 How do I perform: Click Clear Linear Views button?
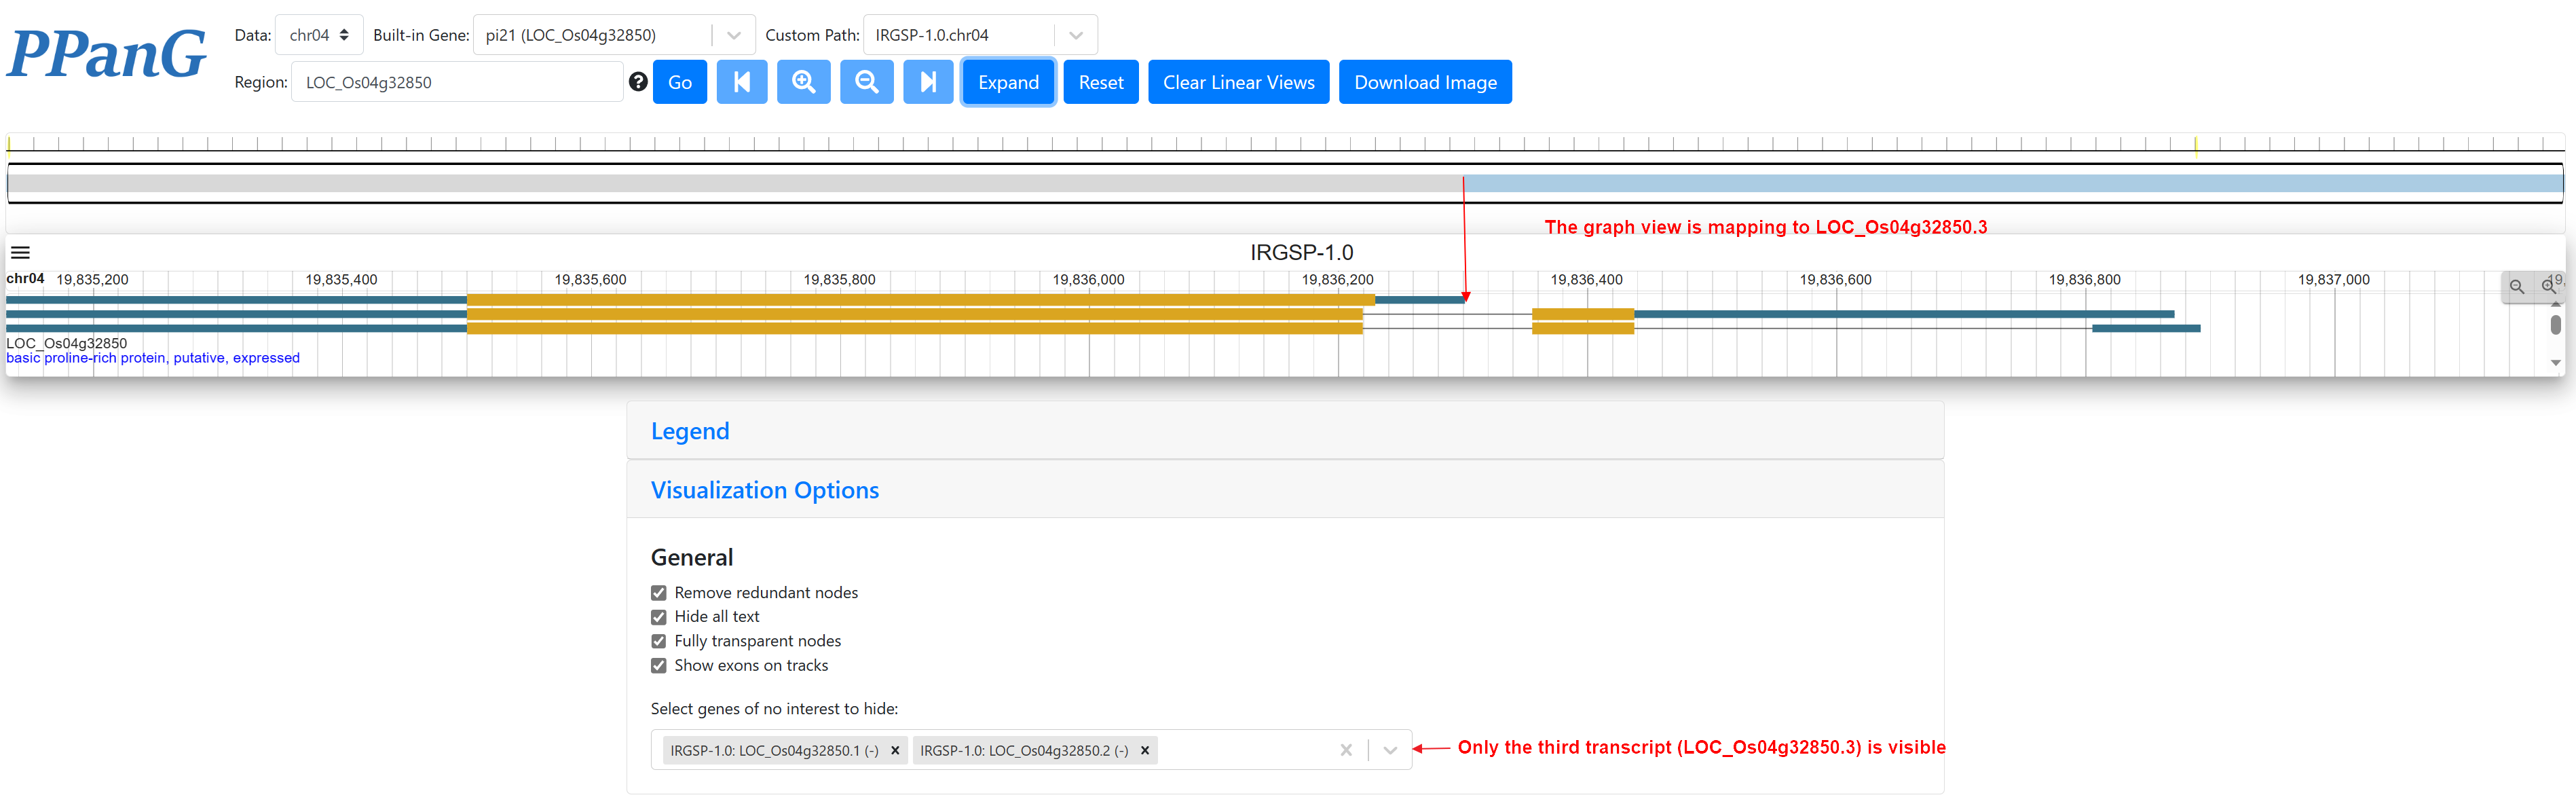1238,82
